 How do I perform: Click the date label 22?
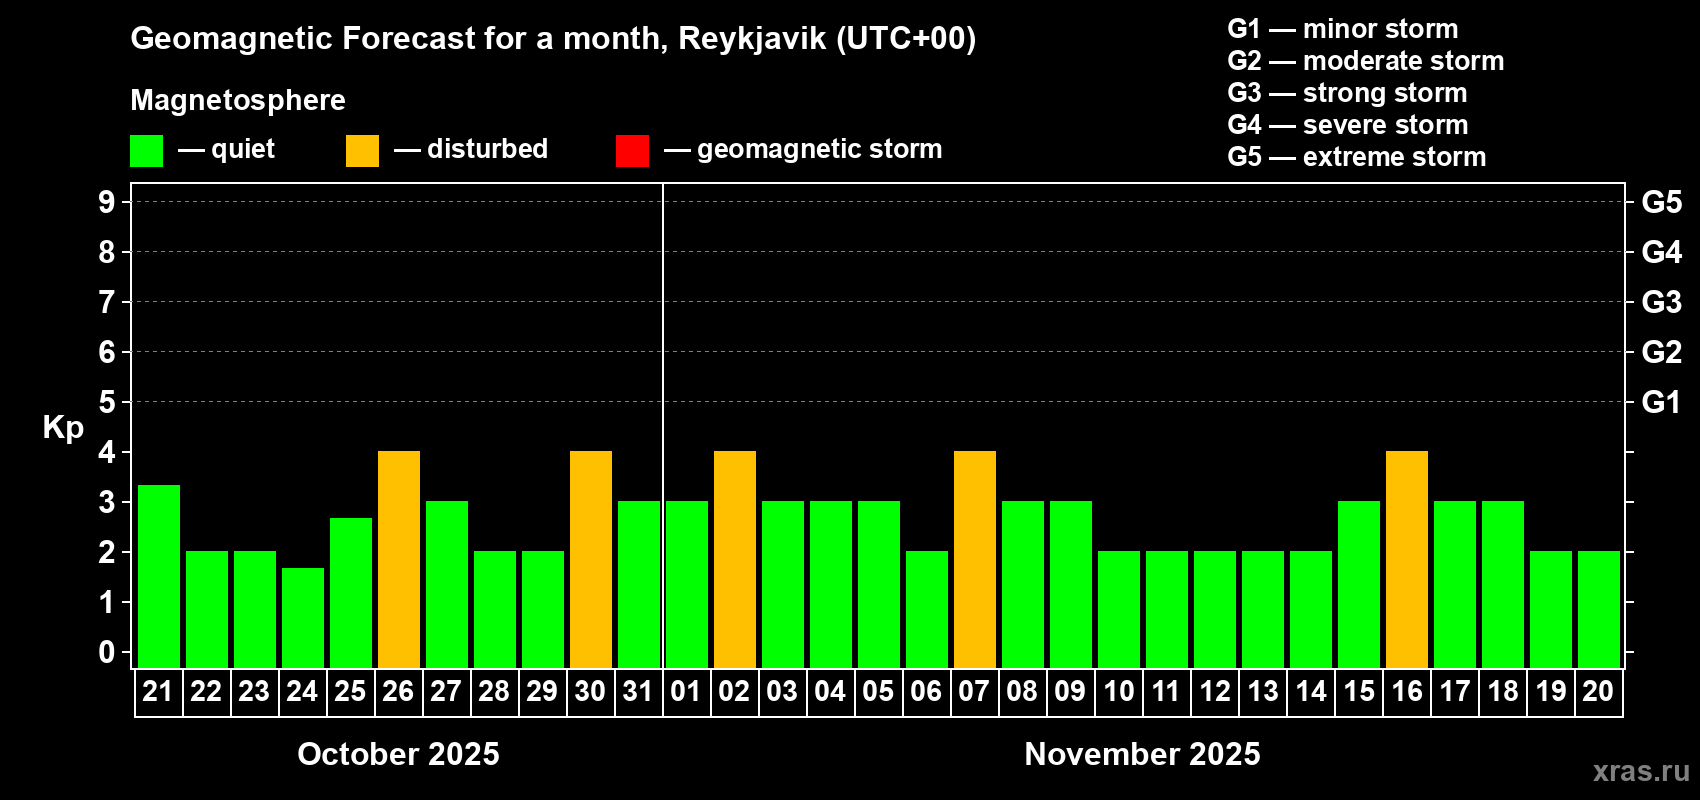click(206, 691)
